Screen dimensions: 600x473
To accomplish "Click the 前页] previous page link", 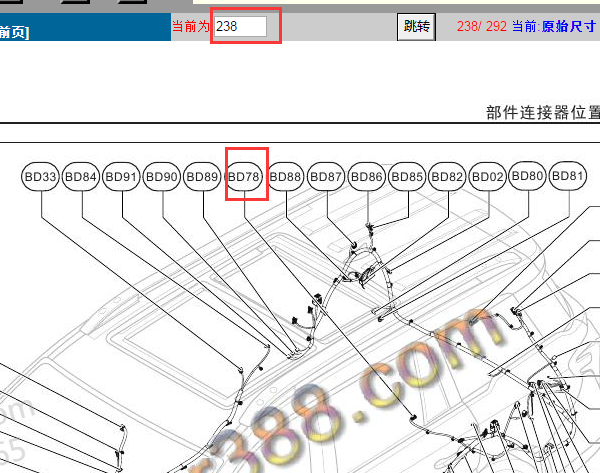I will pos(15,33).
